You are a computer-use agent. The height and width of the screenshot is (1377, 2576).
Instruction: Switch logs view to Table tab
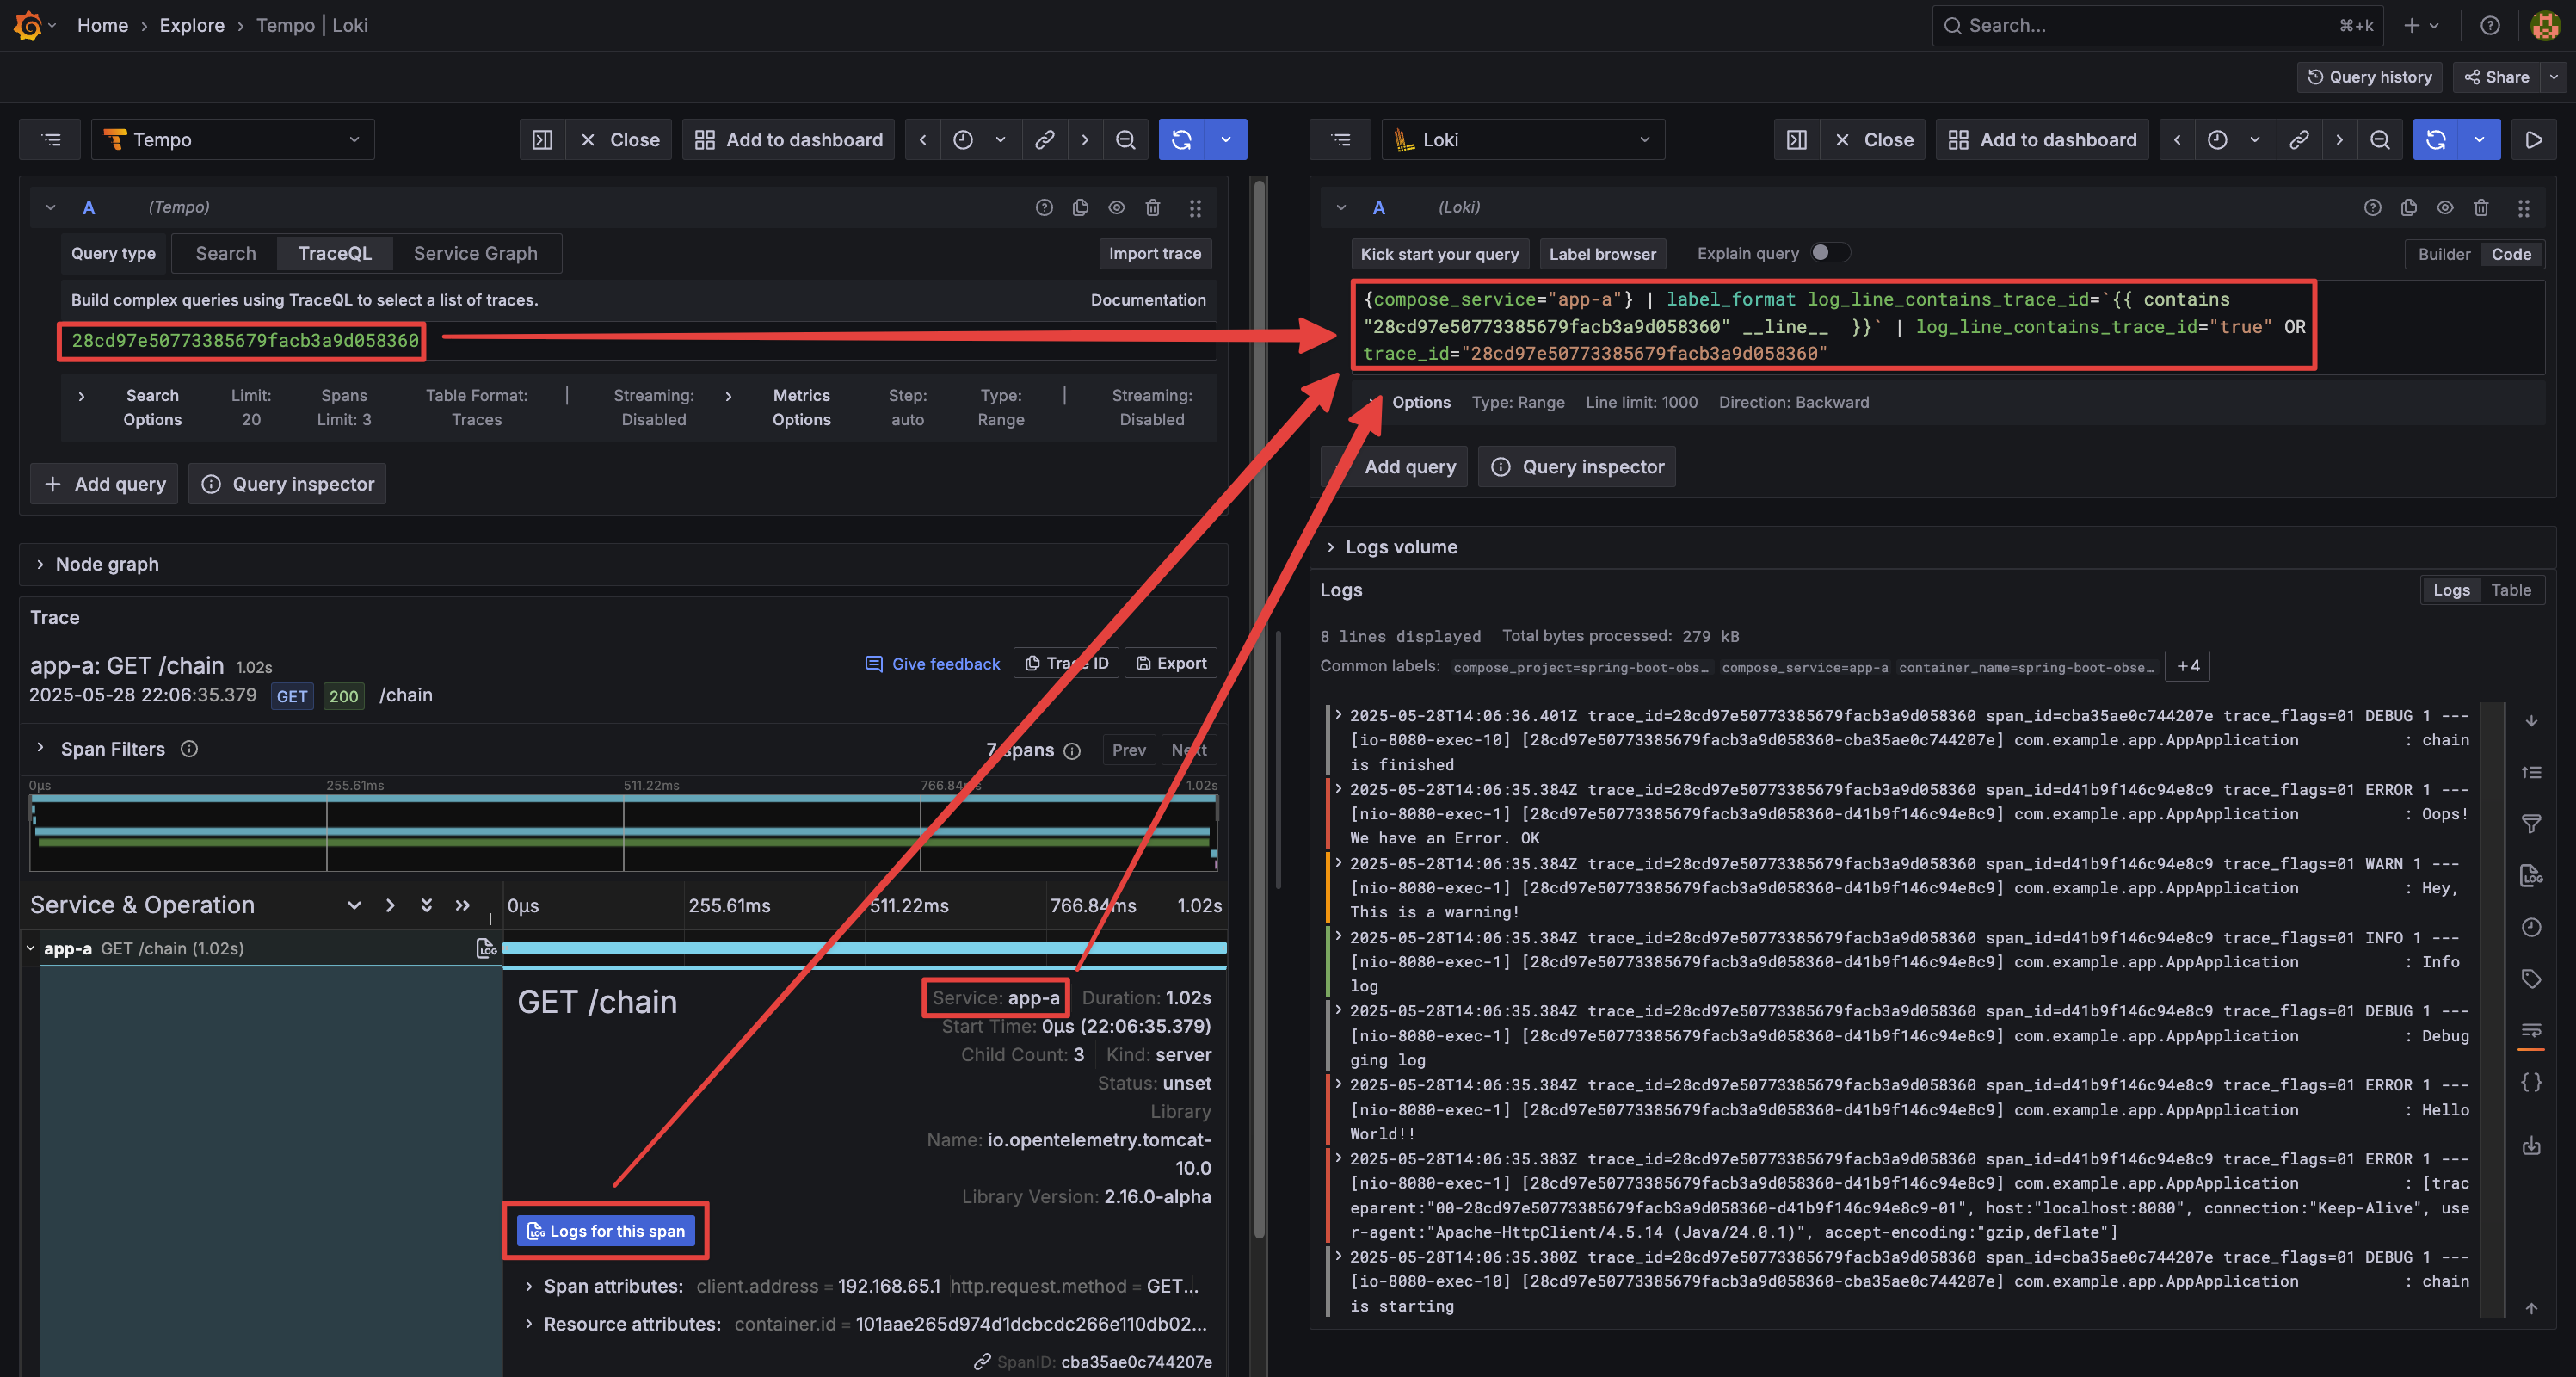click(x=2510, y=590)
